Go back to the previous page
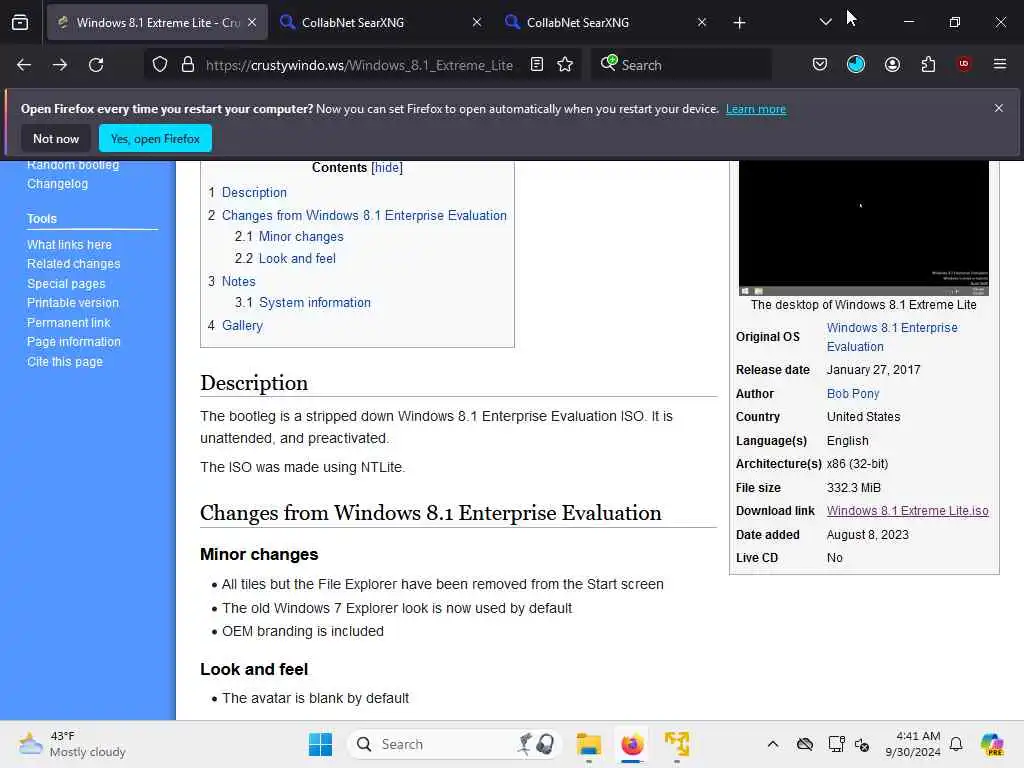The height and width of the screenshot is (768, 1024). click(x=24, y=65)
